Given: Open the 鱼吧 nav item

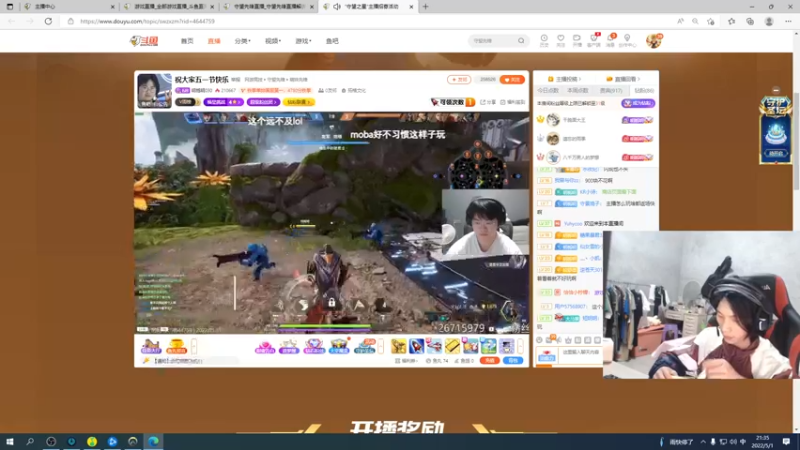Looking at the screenshot, I should point(332,41).
